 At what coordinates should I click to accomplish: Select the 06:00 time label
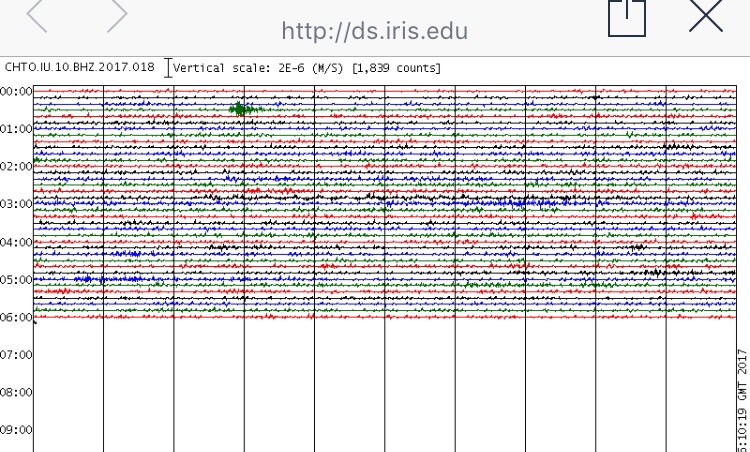16,317
